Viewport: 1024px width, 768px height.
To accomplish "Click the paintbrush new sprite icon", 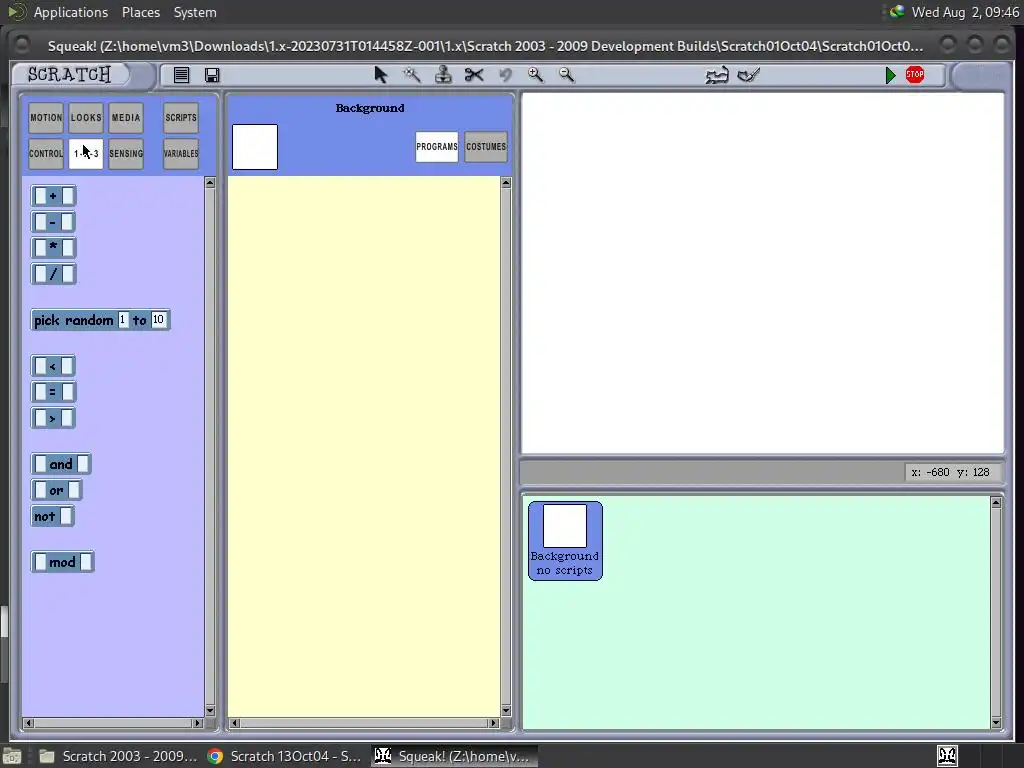I will click(x=748, y=75).
